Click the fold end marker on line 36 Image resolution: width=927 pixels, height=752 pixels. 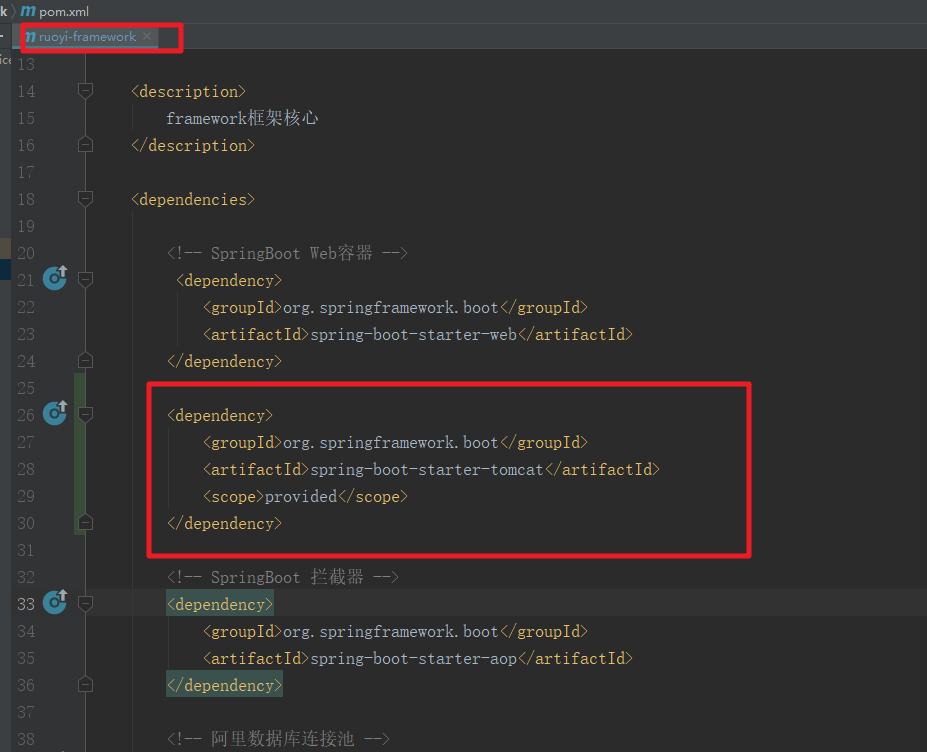click(x=85, y=685)
